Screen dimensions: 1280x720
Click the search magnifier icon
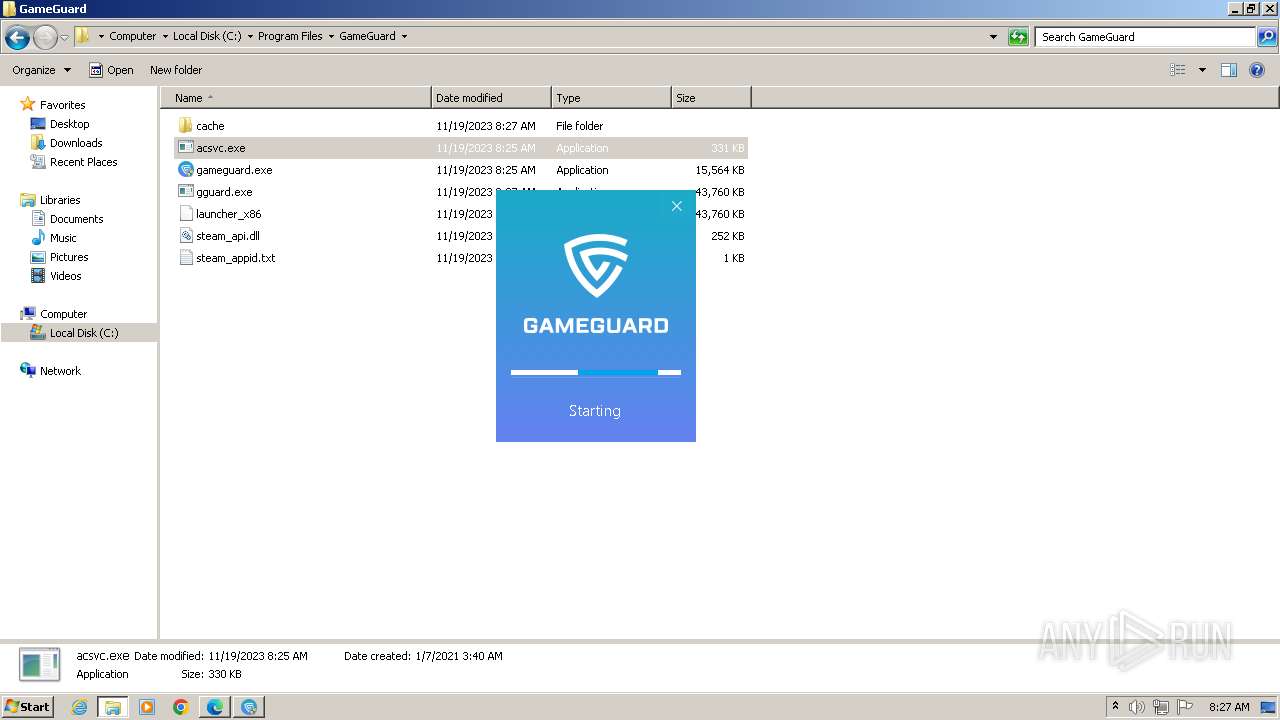(1267, 37)
